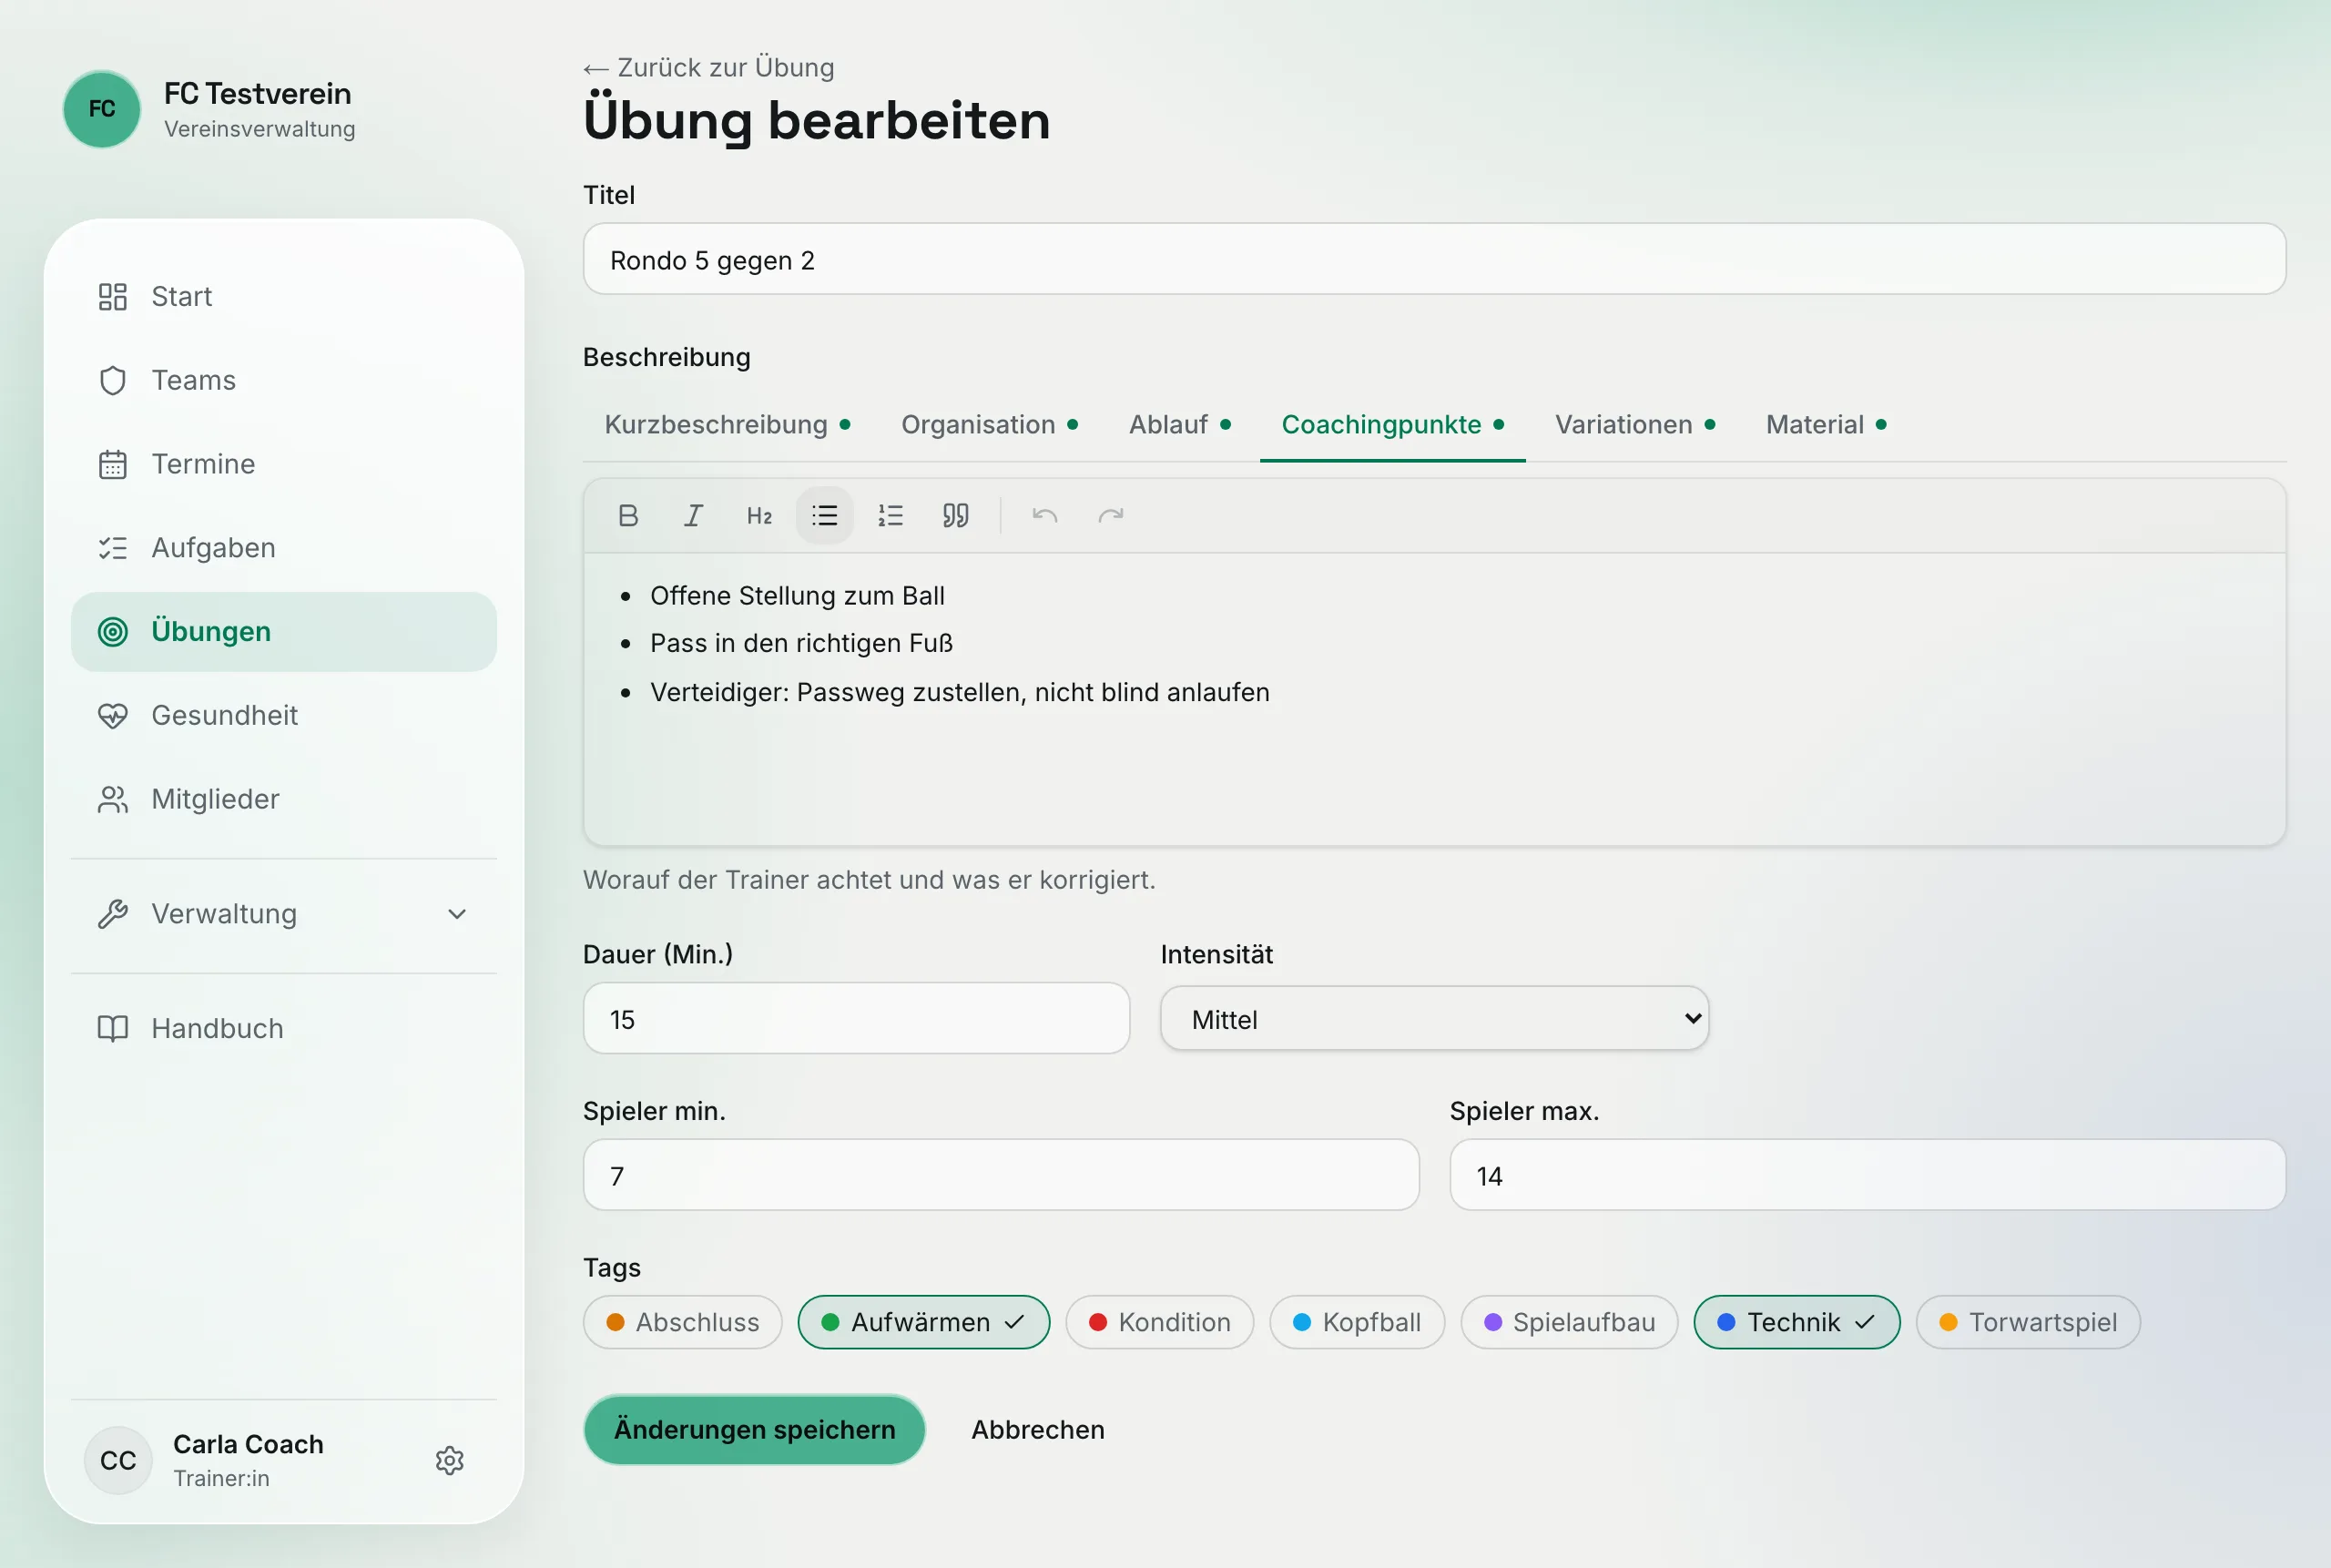Switch to the Material tab
The height and width of the screenshot is (1568, 2331).
coord(1825,425)
